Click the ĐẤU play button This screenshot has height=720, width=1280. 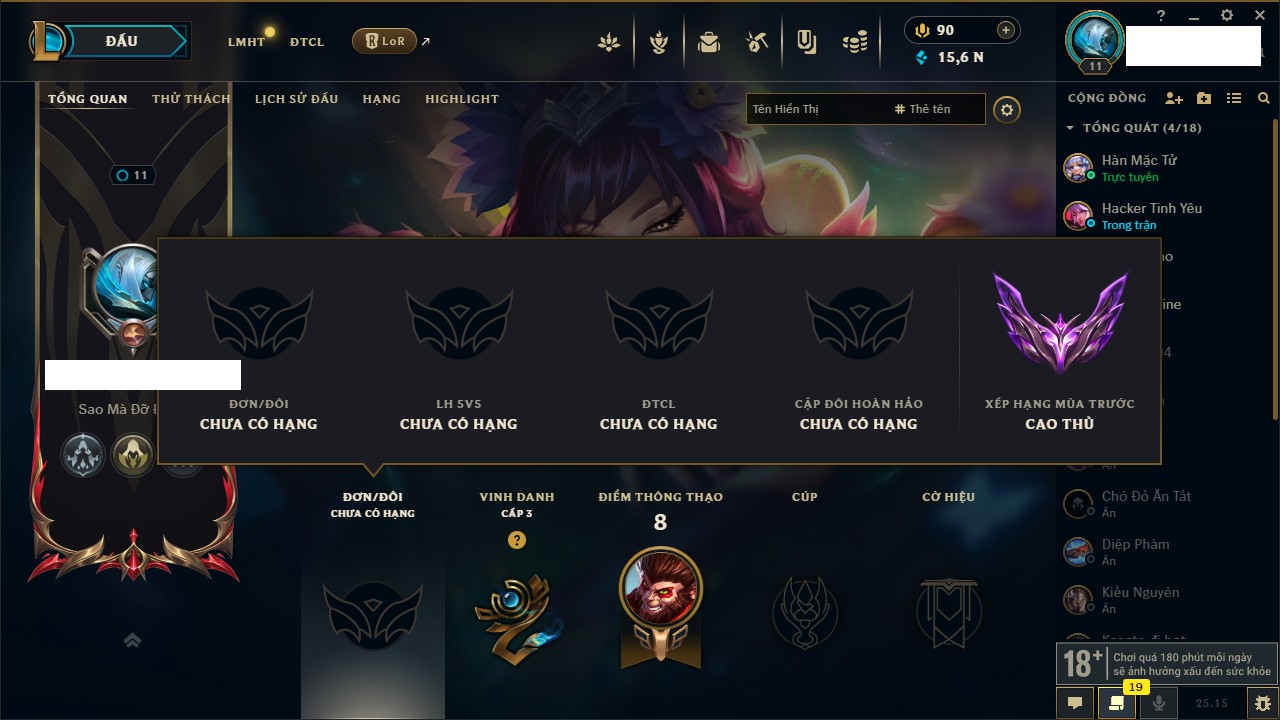point(122,41)
